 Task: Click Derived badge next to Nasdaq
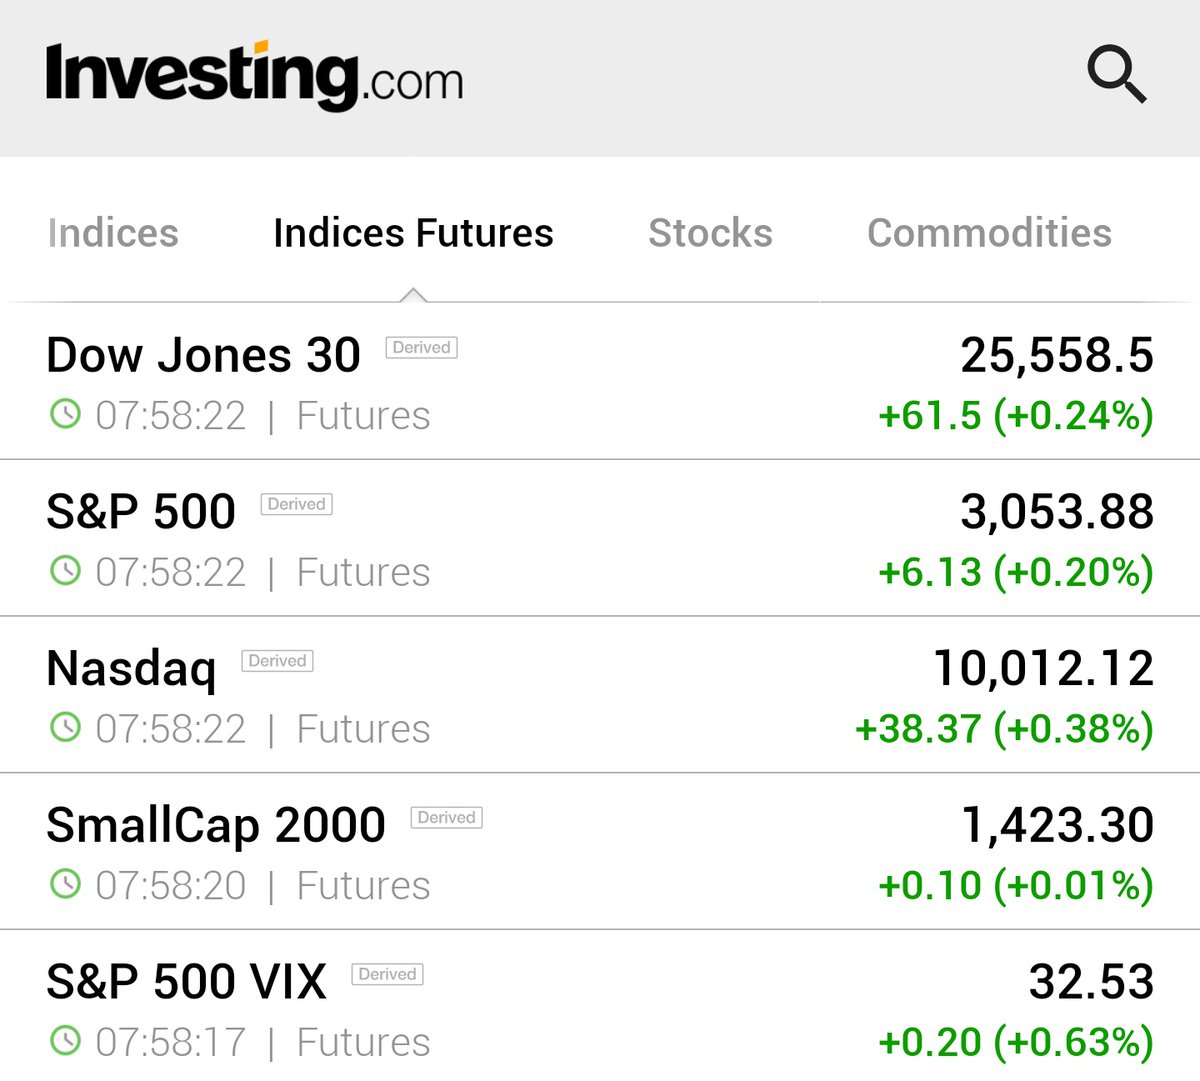point(277,661)
